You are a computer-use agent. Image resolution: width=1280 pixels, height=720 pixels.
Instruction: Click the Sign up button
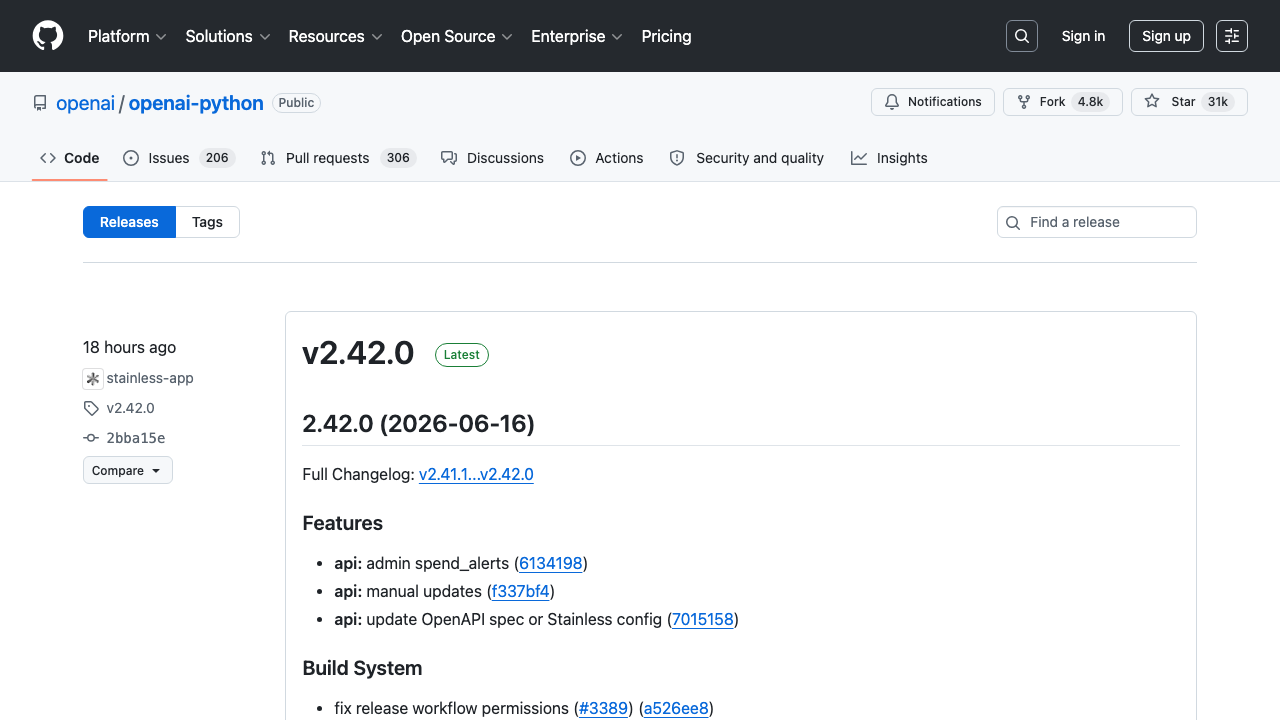[1166, 36]
